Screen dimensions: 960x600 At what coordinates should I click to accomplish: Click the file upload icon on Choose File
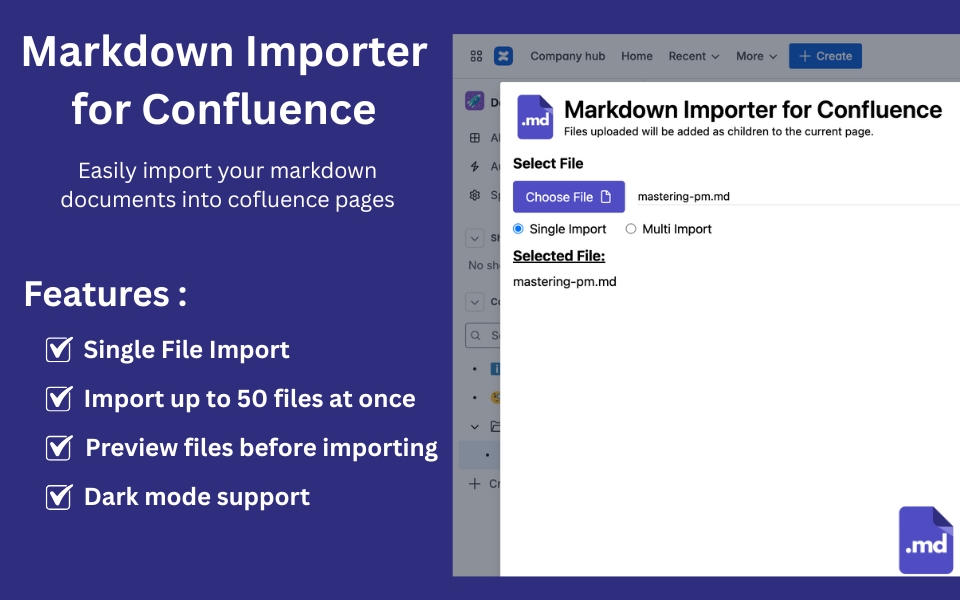click(x=607, y=196)
